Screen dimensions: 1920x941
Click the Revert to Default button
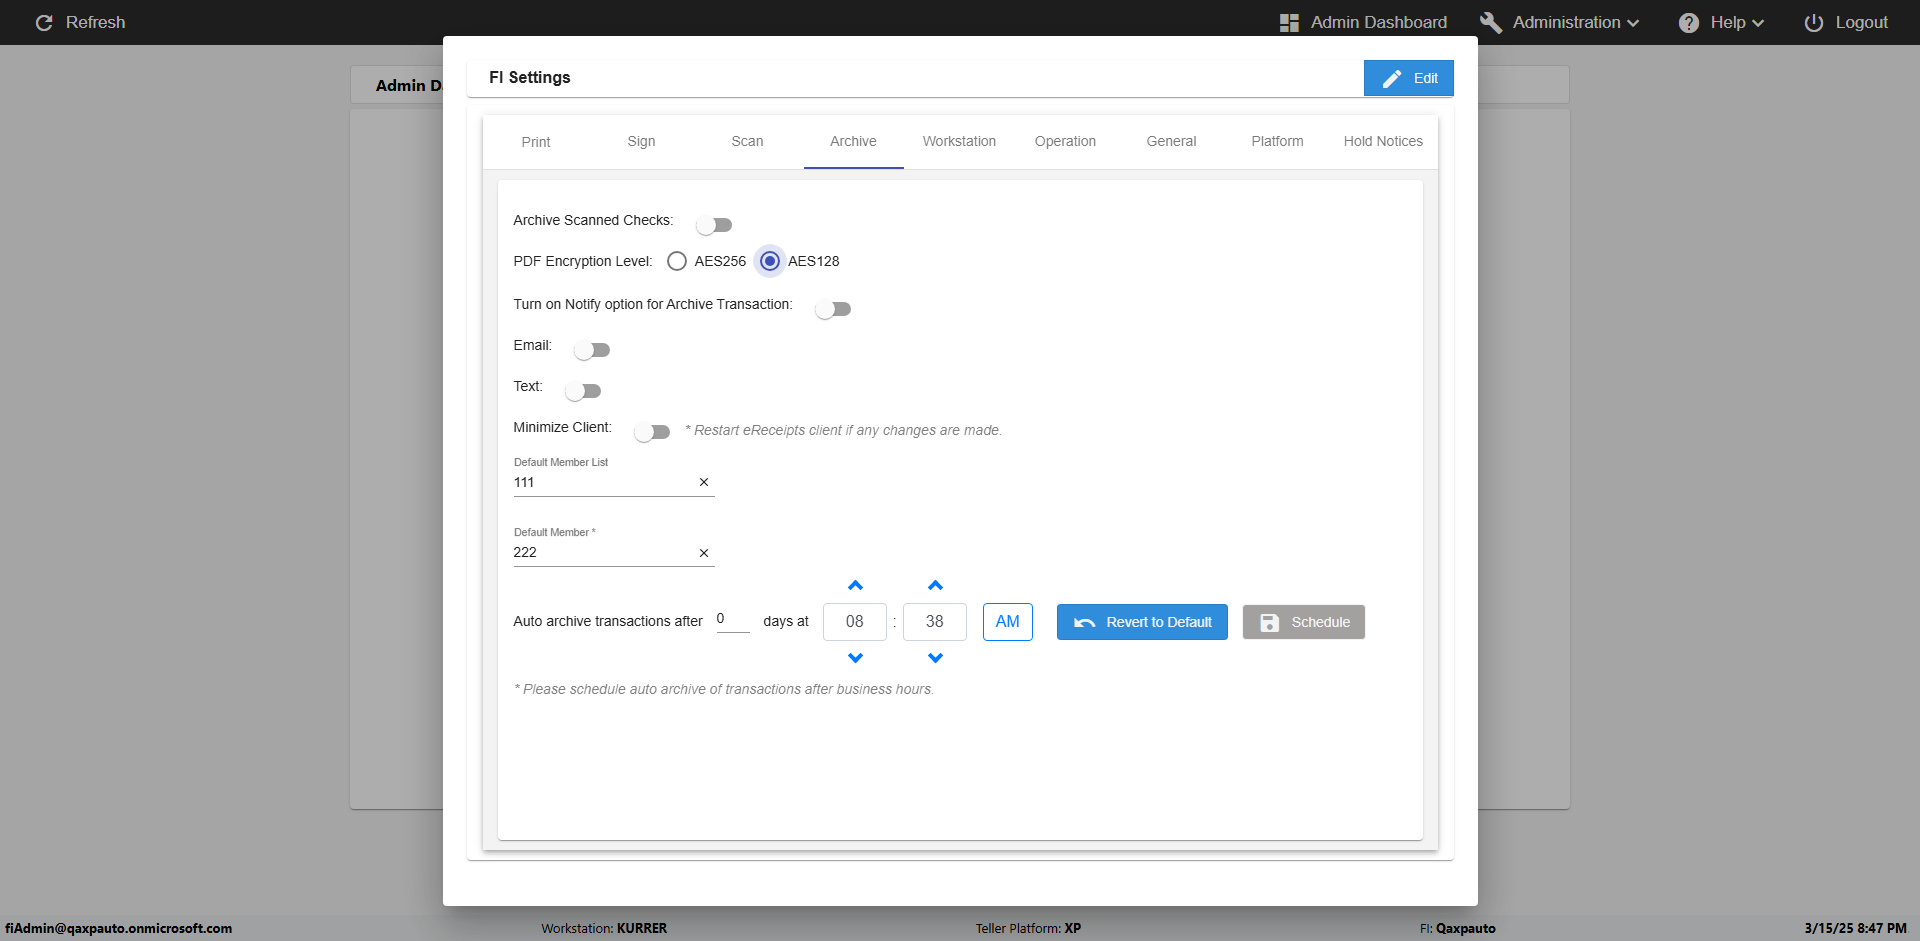coord(1142,622)
